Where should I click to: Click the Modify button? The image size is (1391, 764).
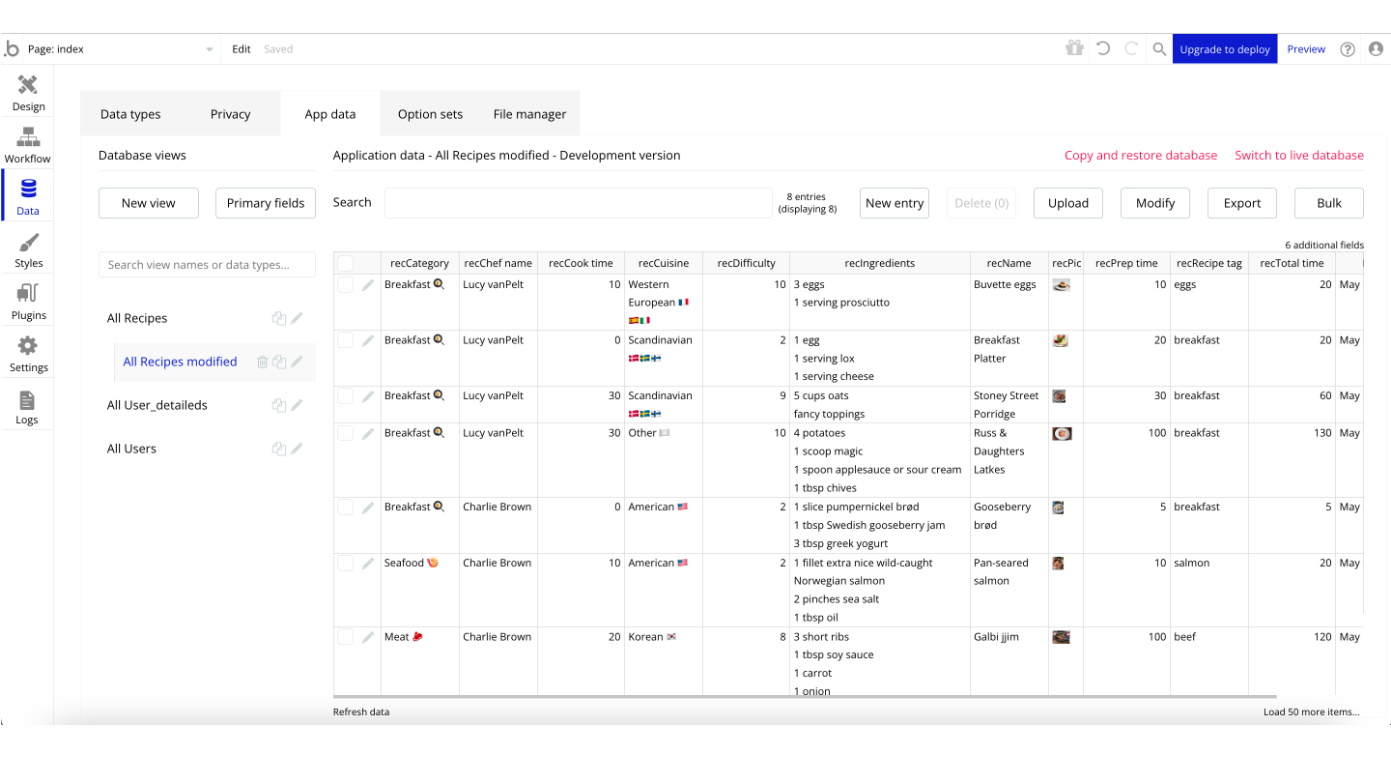coord(1155,203)
